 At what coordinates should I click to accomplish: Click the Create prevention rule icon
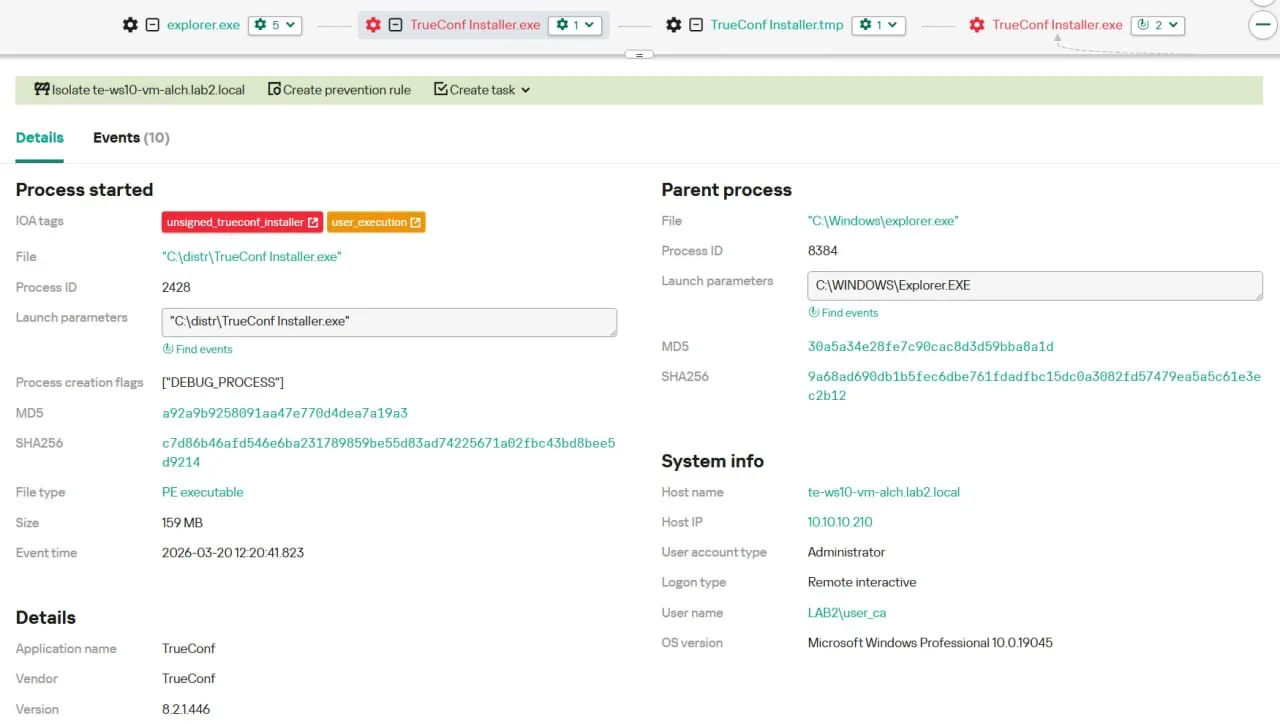tap(274, 90)
